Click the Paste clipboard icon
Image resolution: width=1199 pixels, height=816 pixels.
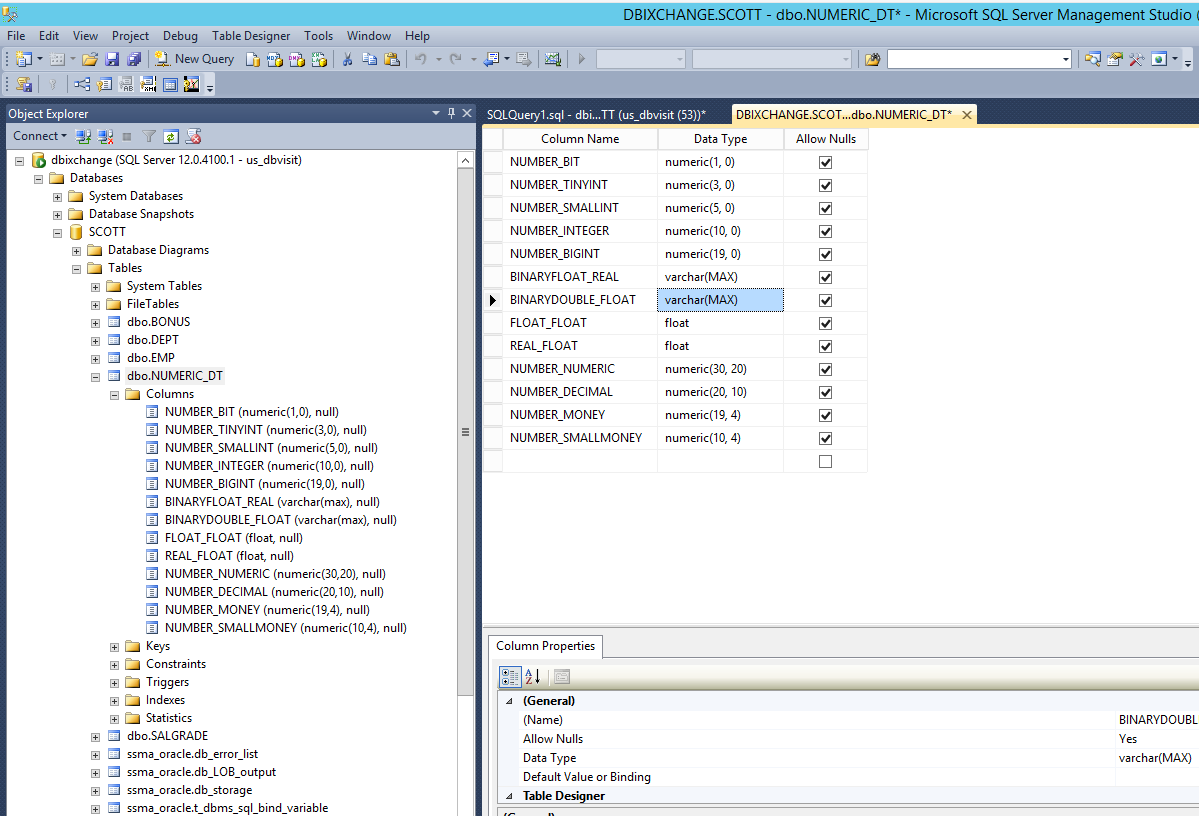[392, 59]
